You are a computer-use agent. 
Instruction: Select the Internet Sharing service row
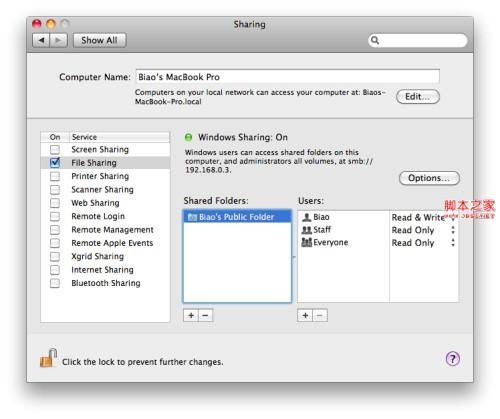point(105,270)
